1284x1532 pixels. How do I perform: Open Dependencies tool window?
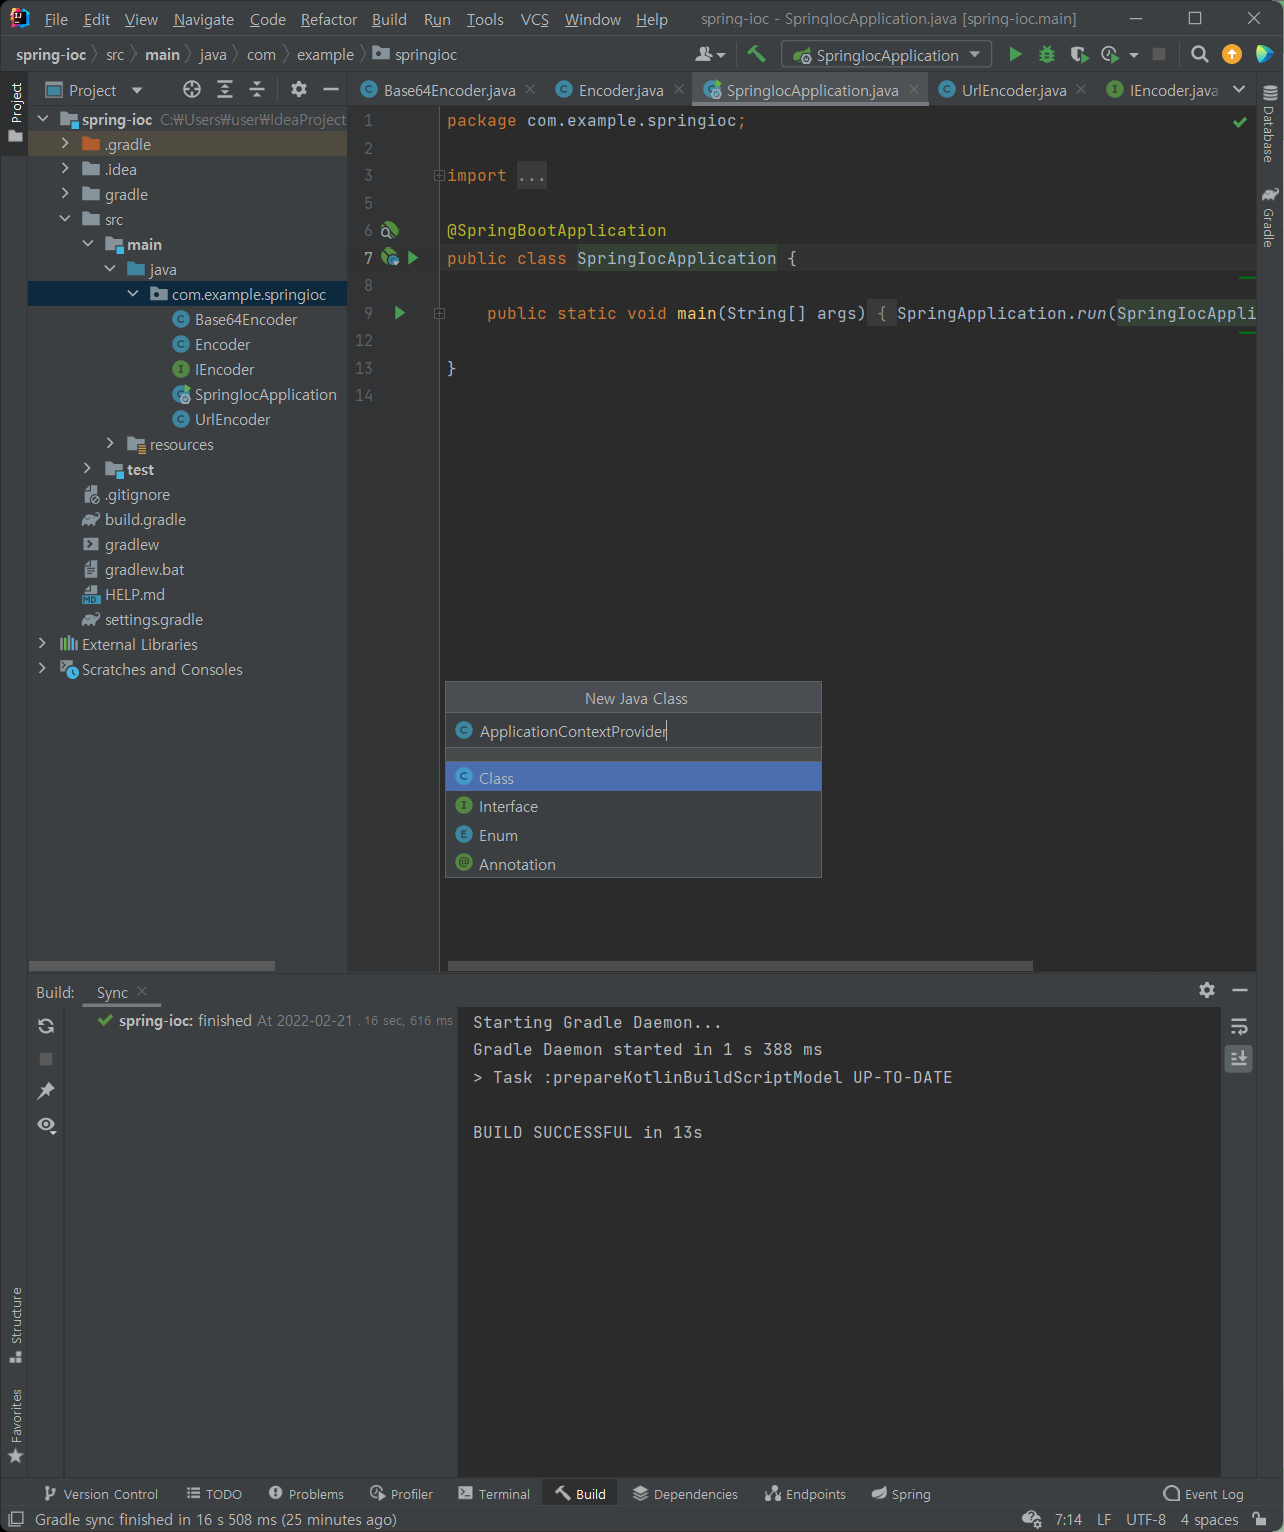(686, 1494)
